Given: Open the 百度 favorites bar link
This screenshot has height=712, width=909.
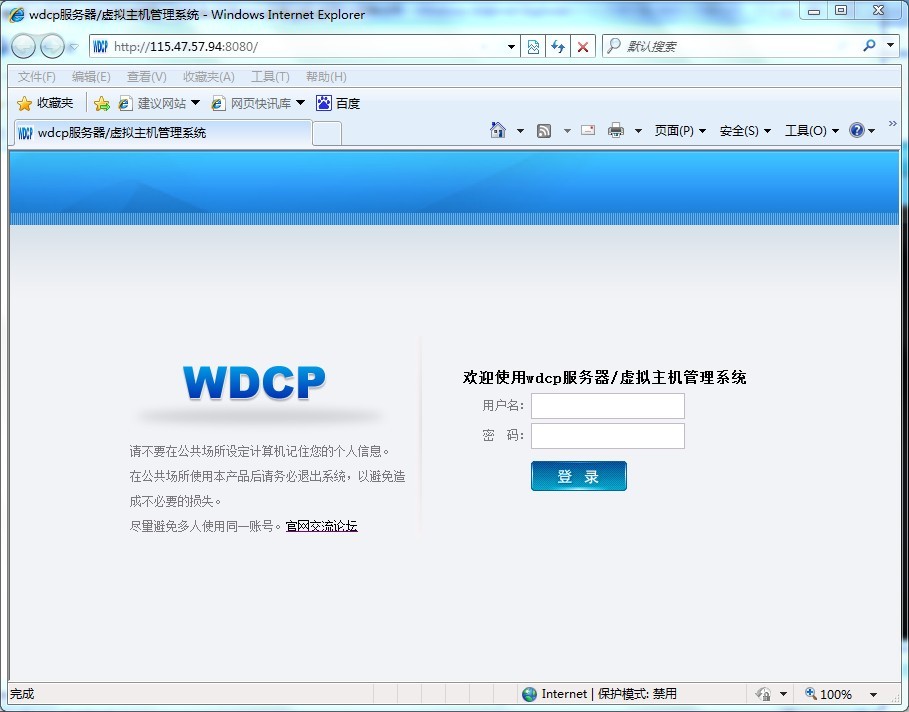Looking at the screenshot, I should (x=339, y=103).
